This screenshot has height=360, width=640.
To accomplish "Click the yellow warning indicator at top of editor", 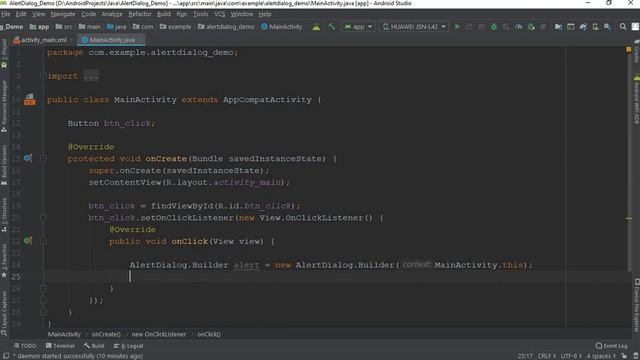I will (x=629, y=49).
